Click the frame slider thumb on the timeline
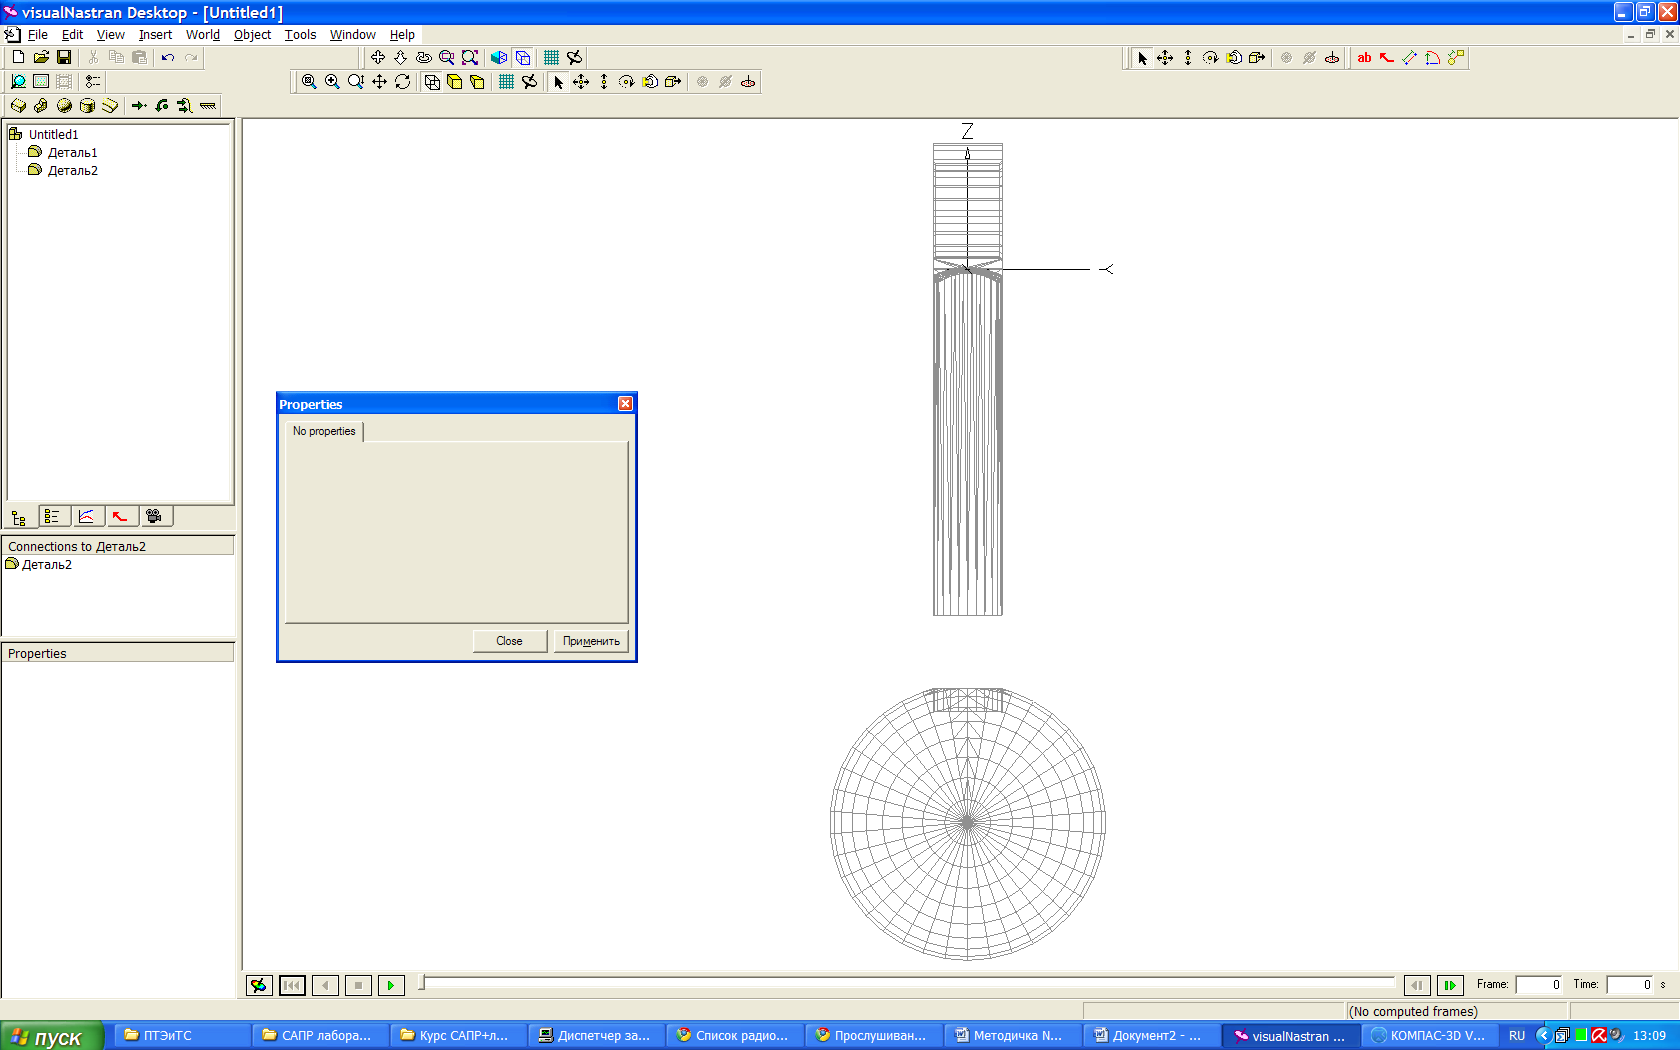Screen dimensions: 1680x1050 coord(422,984)
